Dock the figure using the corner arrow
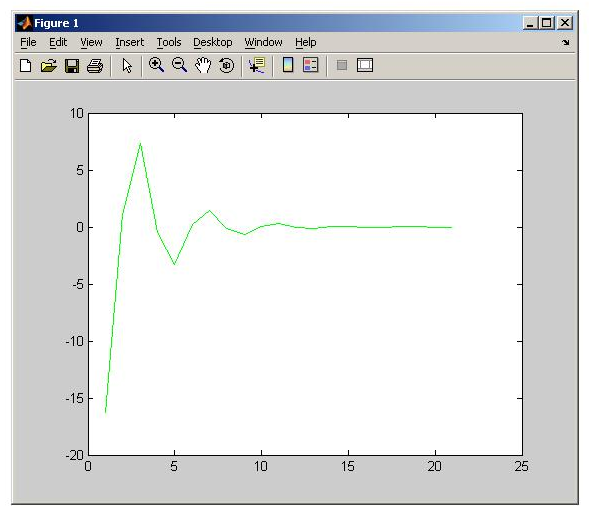 click(x=566, y=42)
